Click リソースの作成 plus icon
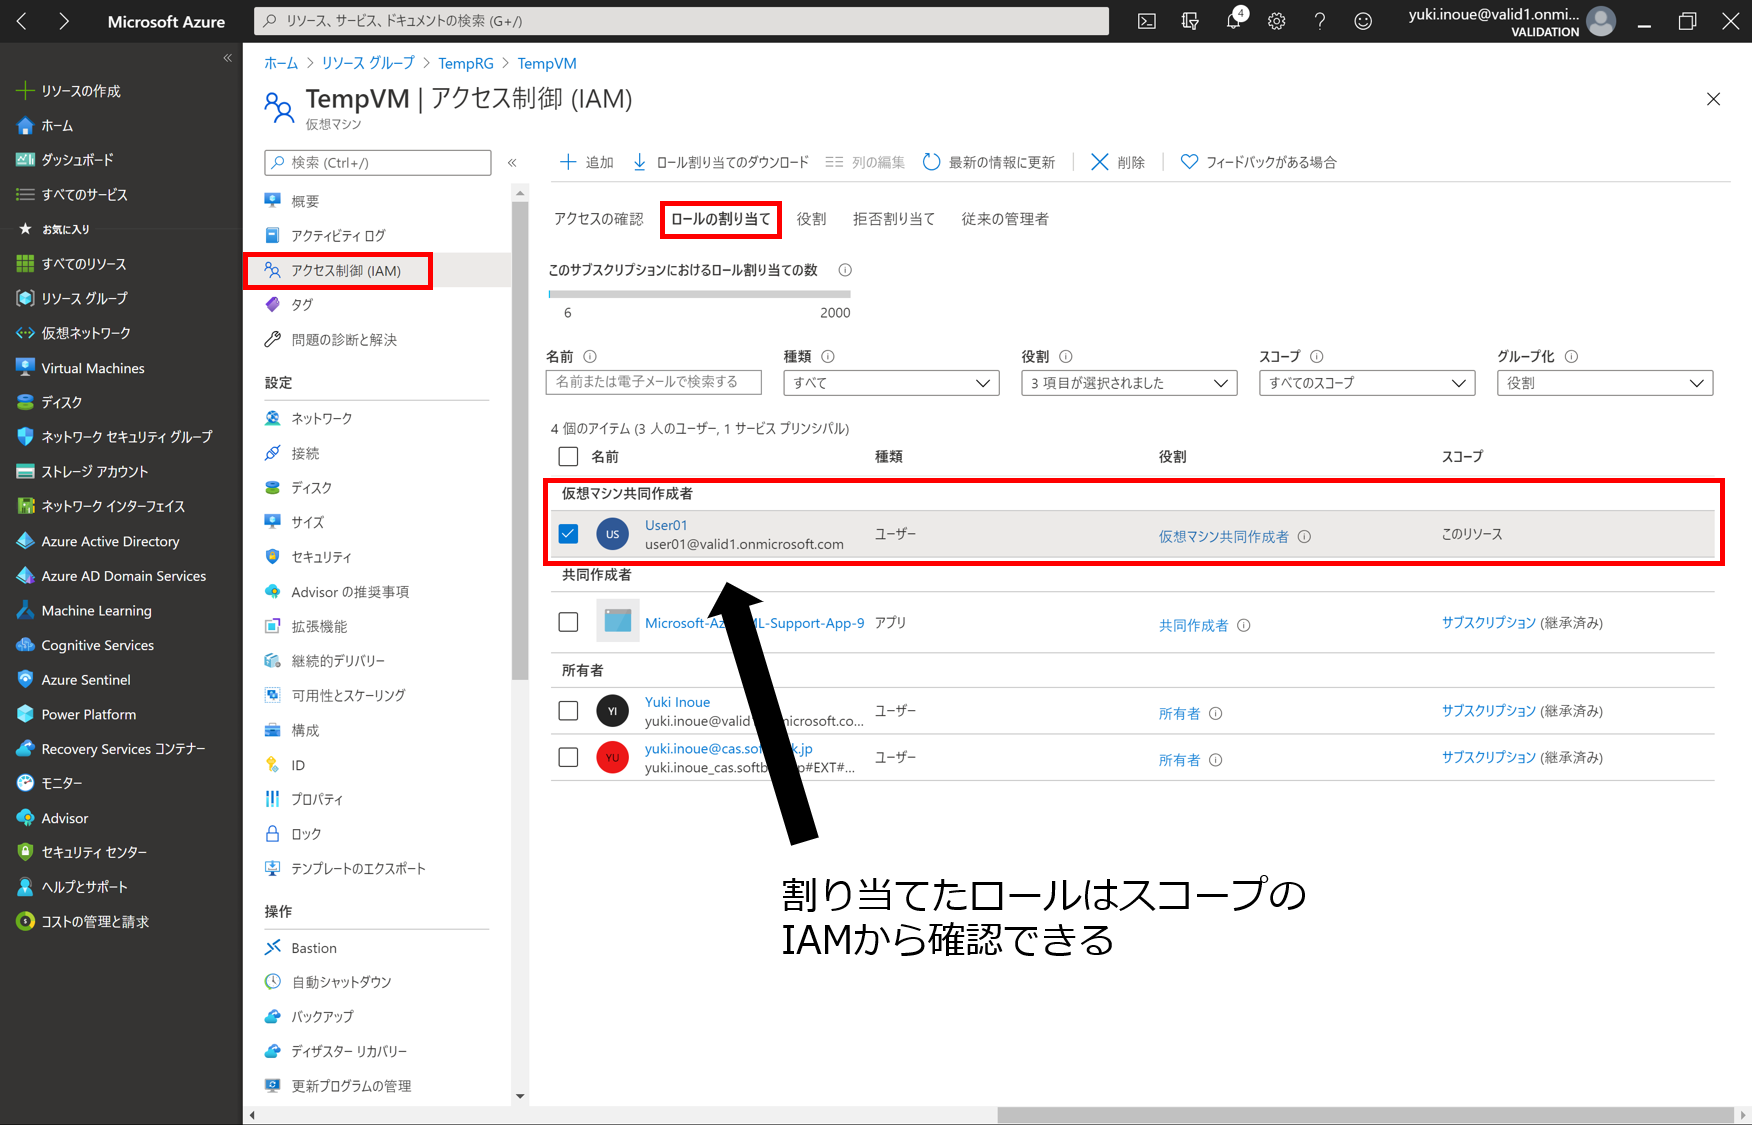This screenshot has width=1752, height=1125. coord(25,91)
